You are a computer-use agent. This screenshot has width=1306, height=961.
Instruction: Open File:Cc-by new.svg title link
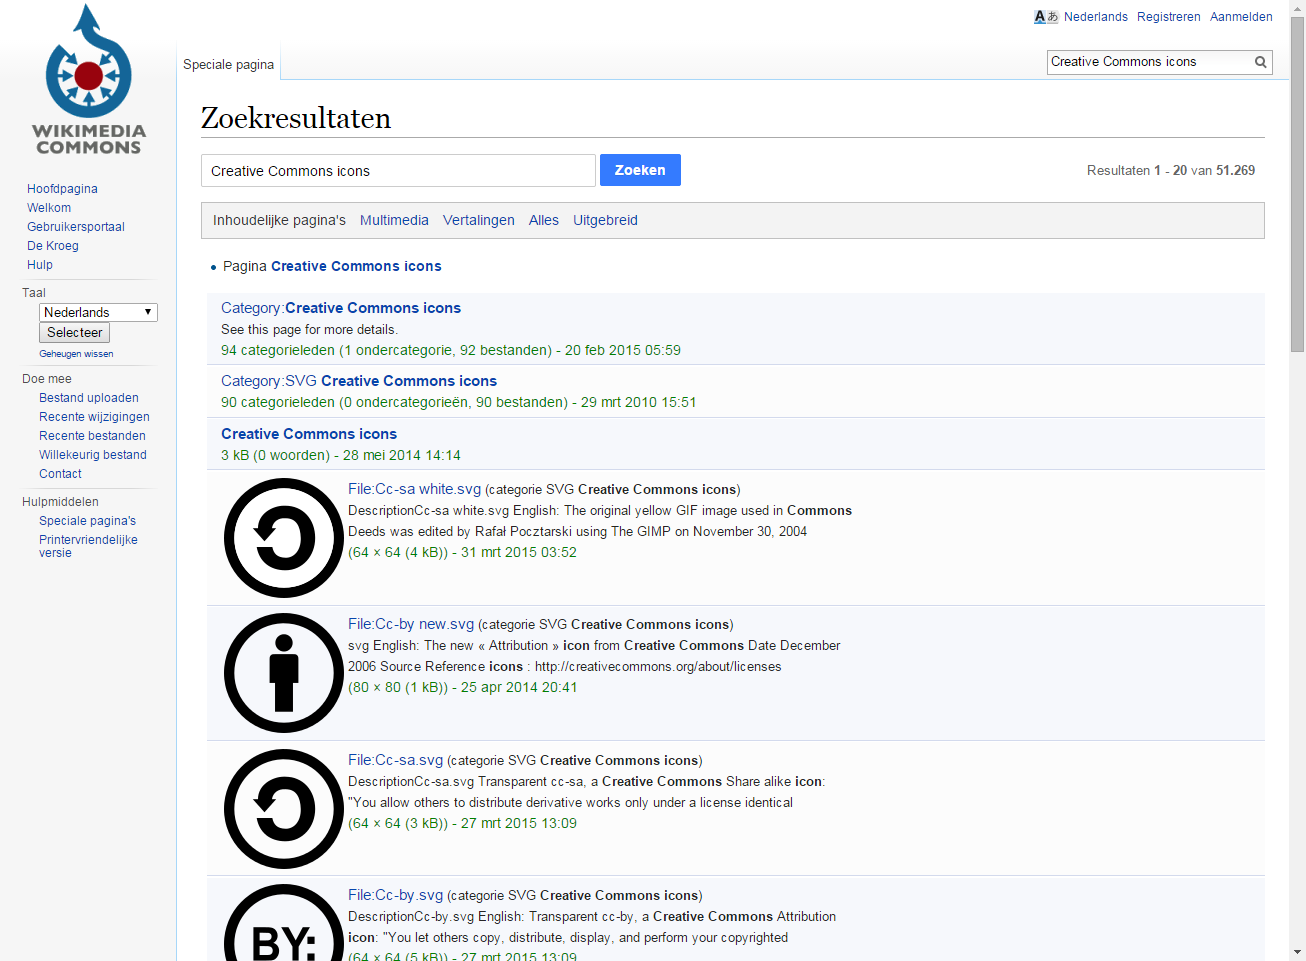point(411,624)
